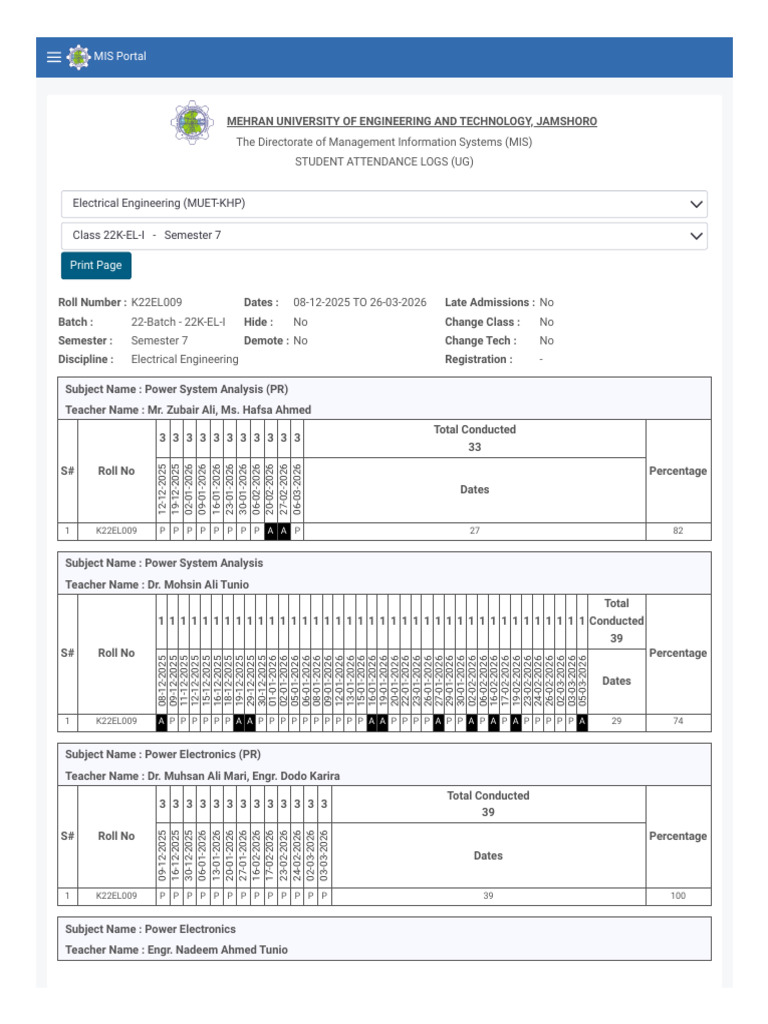This screenshot has height=1024, width=768.
Task: Click attended count 27 in first table
Action: coord(475,531)
